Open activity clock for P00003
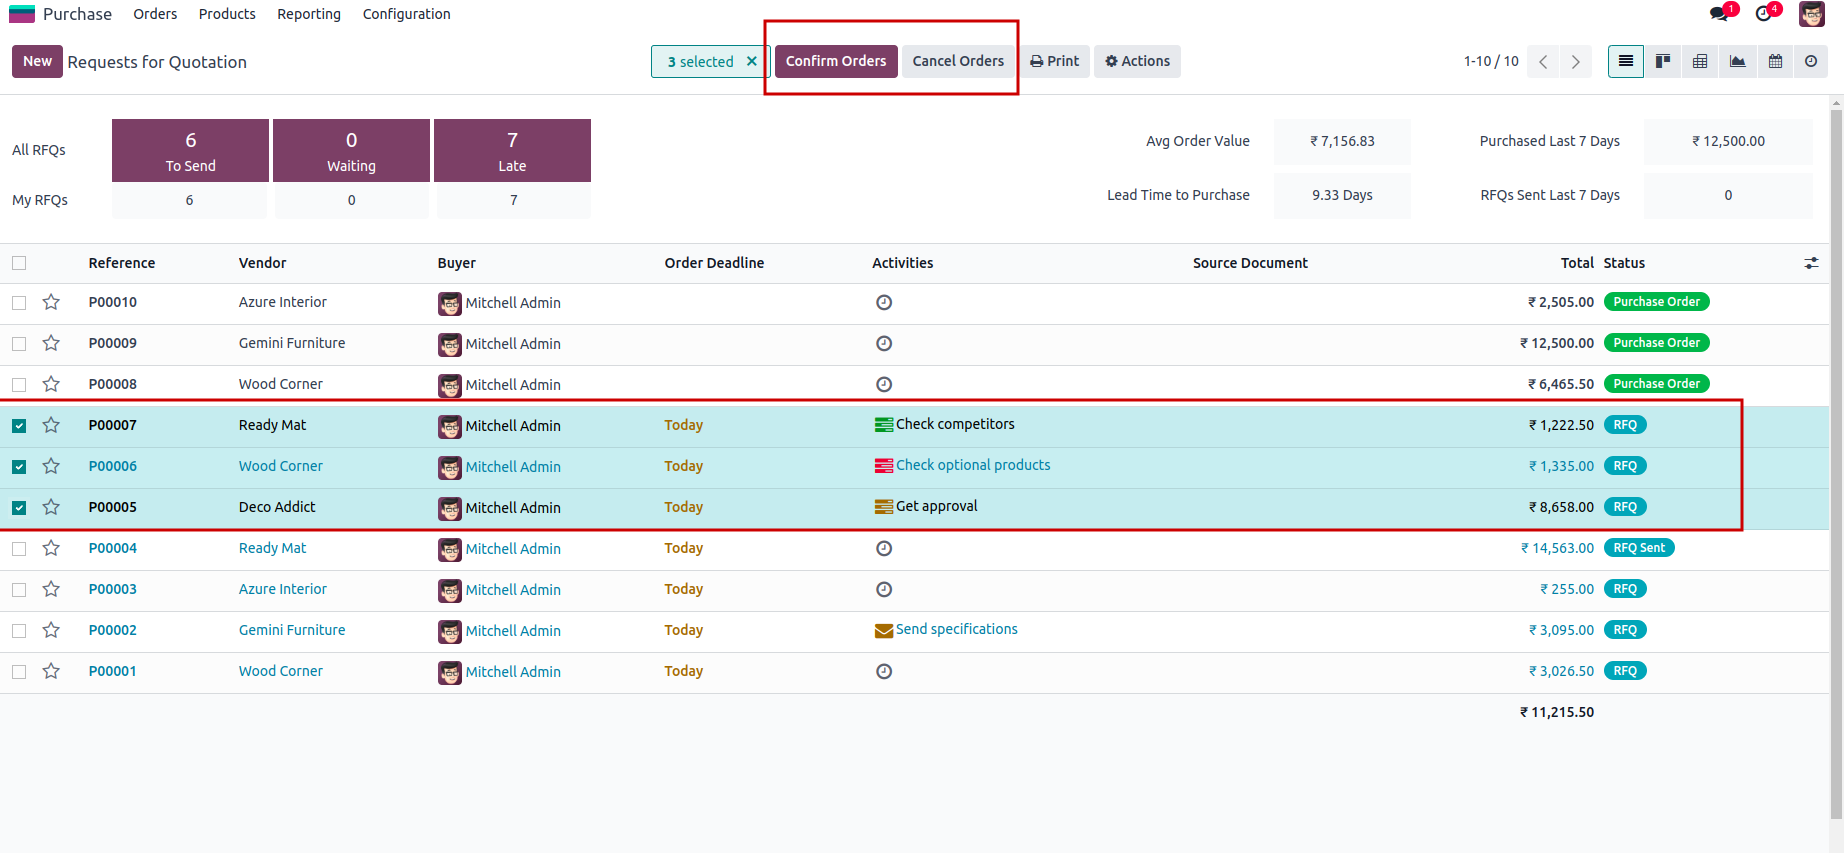The width and height of the screenshot is (1844, 853). pos(884,589)
